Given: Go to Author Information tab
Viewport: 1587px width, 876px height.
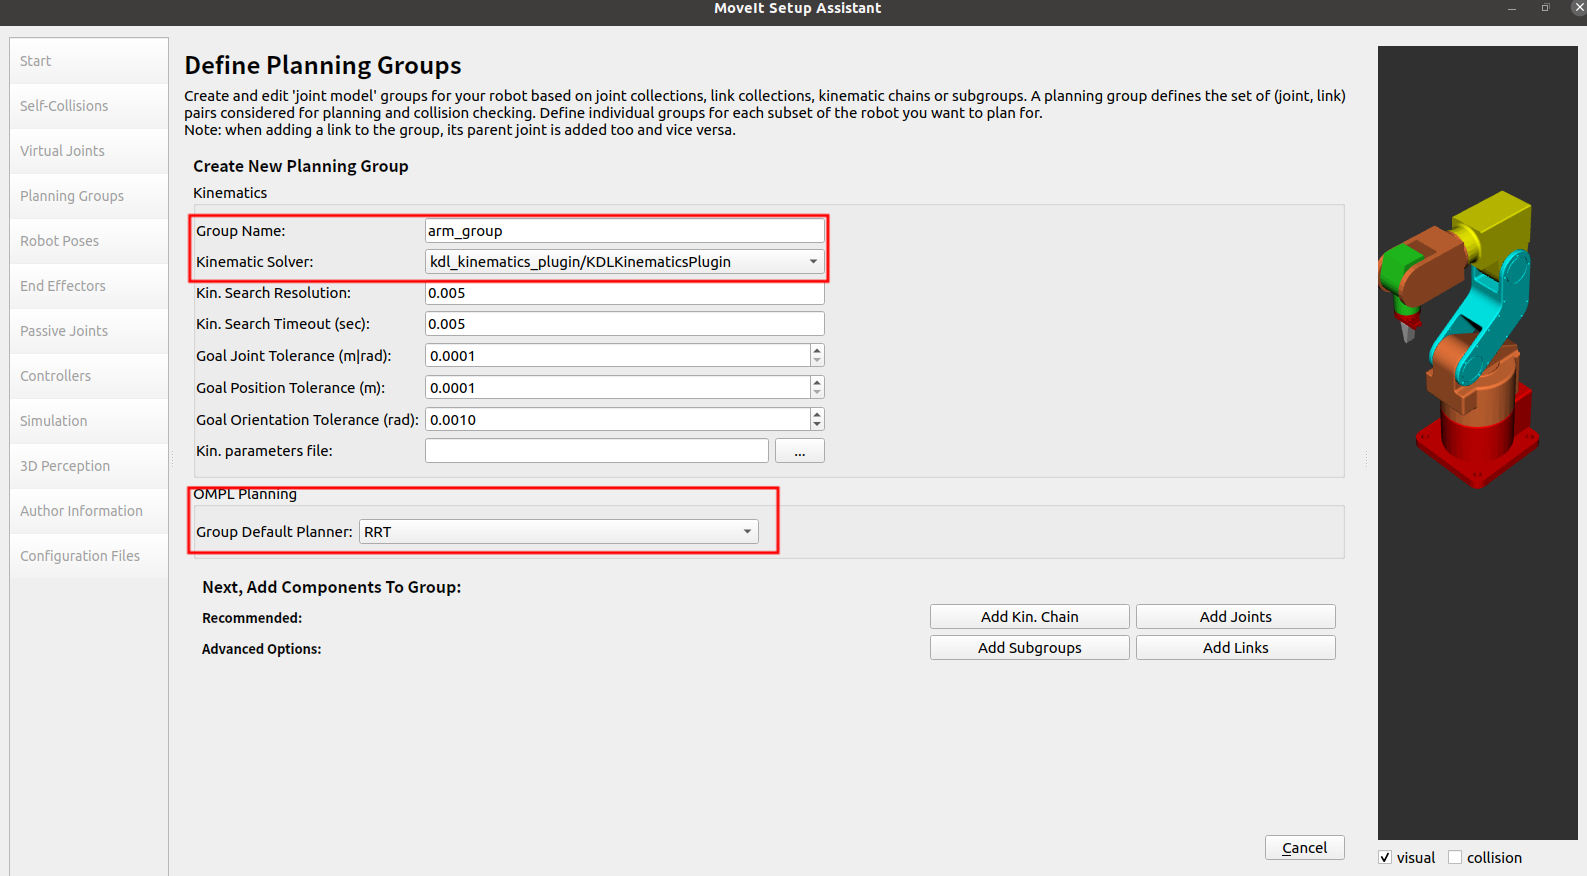Looking at the screenshot, I should (x=89, y=511).
